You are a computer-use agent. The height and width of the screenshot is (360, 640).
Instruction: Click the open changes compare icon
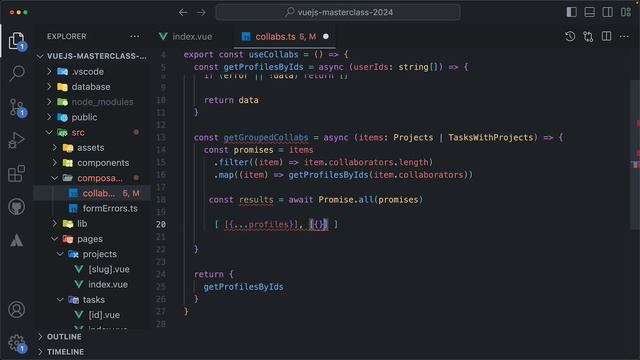tap(588, 37)
